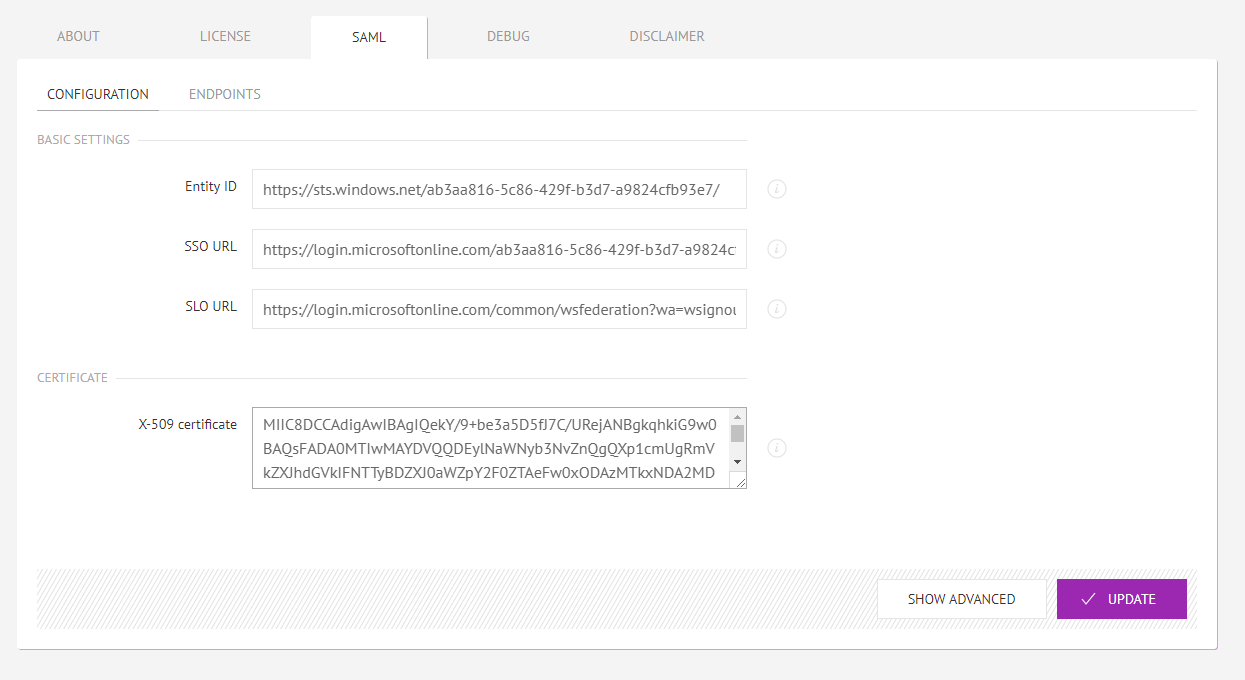Open the About tab
Screen dimensions: 1245x680
[78, 37]
